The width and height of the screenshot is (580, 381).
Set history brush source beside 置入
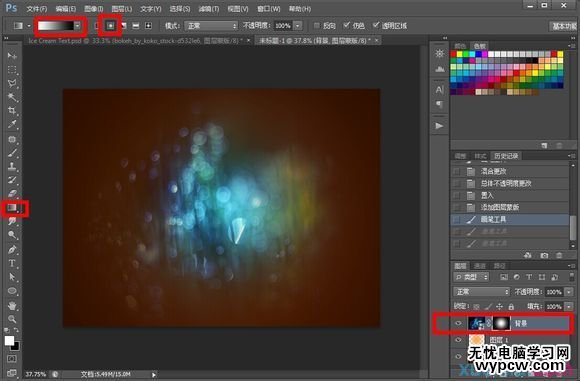pyautogui.click(x=457, y=195)
